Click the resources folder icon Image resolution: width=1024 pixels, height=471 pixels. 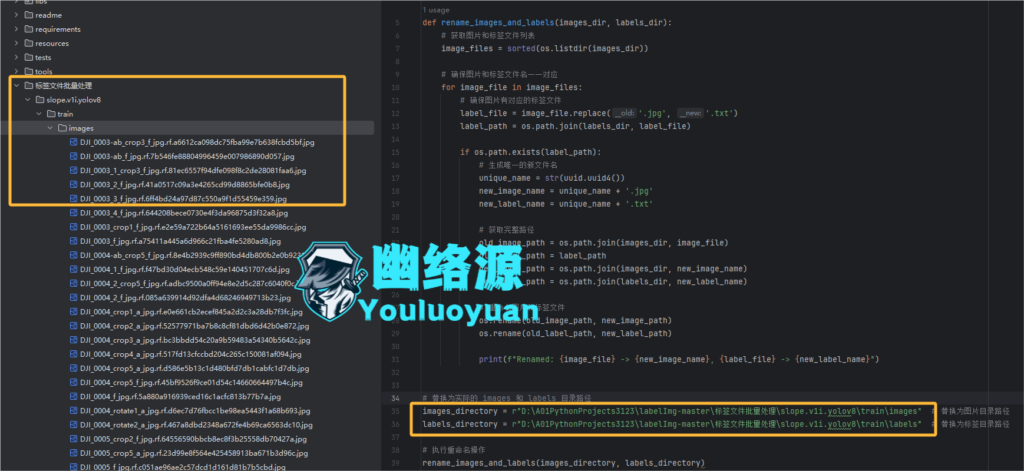[28, 43]
